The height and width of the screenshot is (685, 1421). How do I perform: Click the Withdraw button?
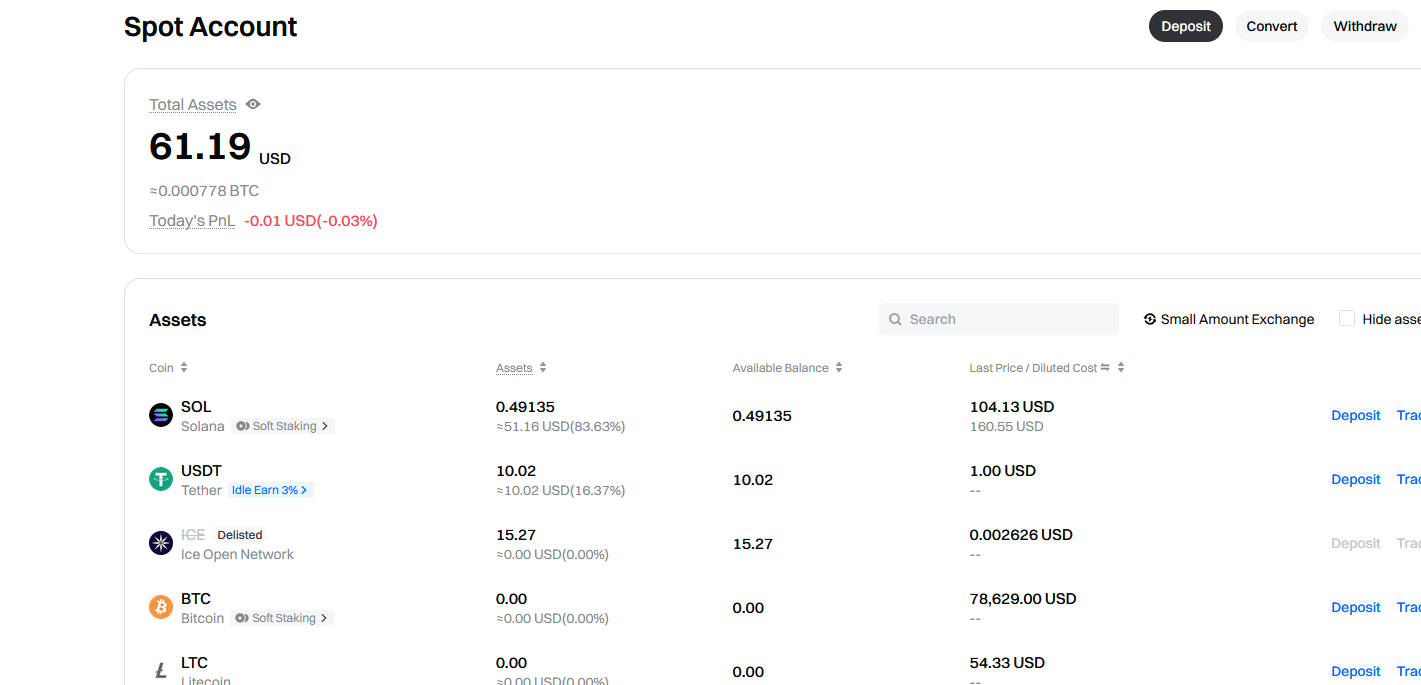[x=1365, y=26]
